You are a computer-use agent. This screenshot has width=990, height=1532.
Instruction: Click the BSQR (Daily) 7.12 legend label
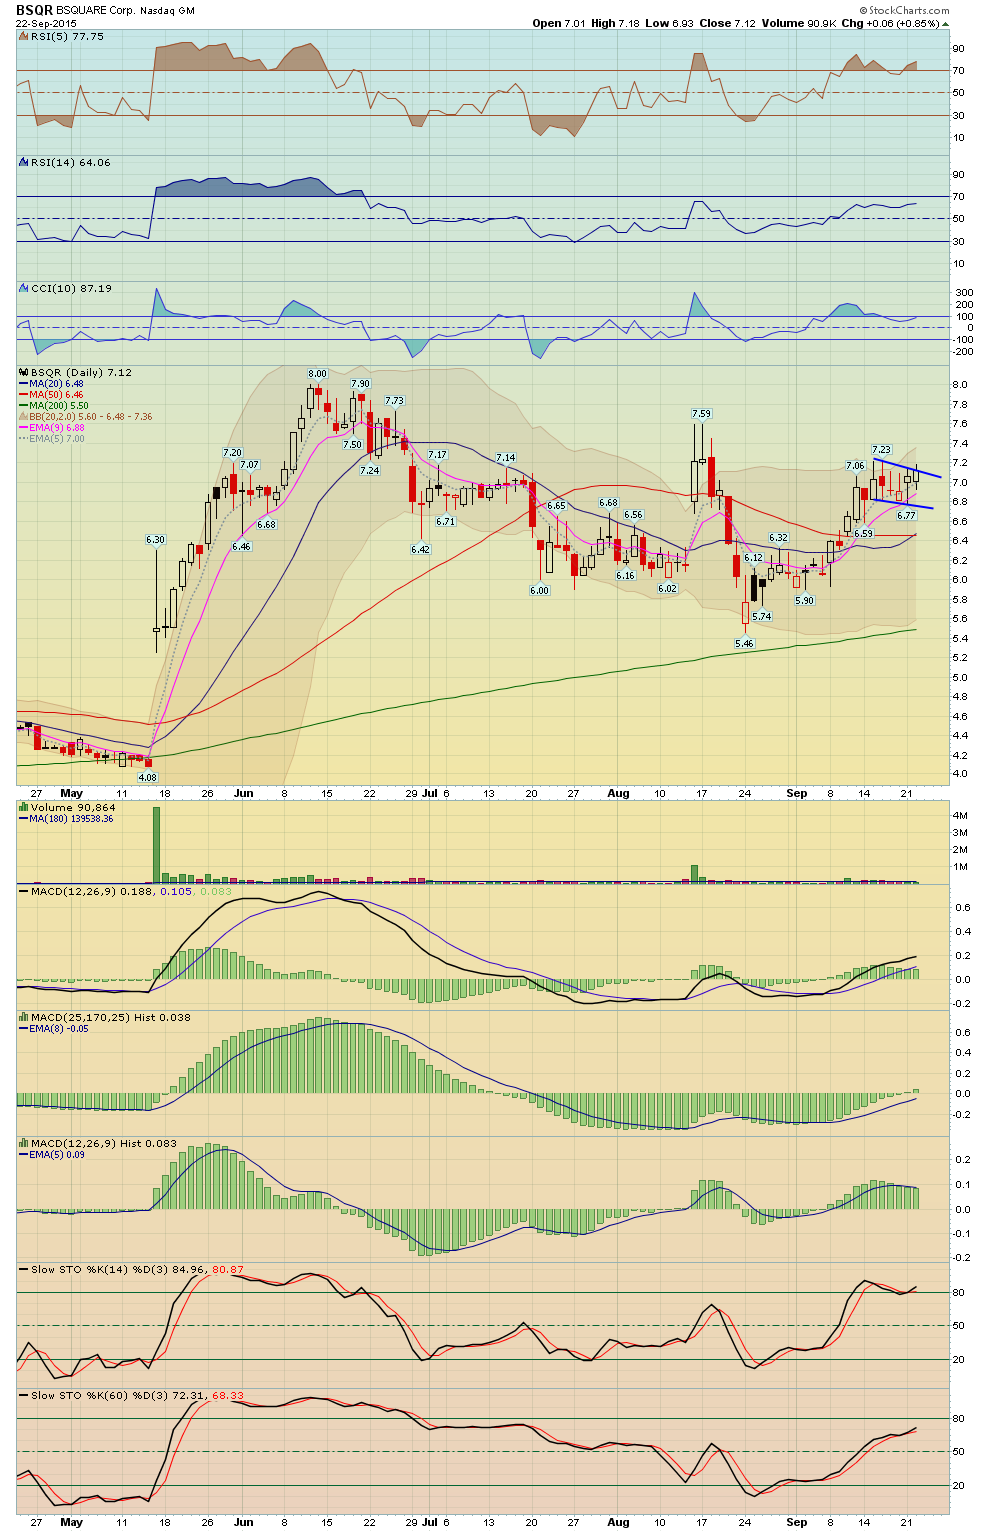tap(81, 373)
